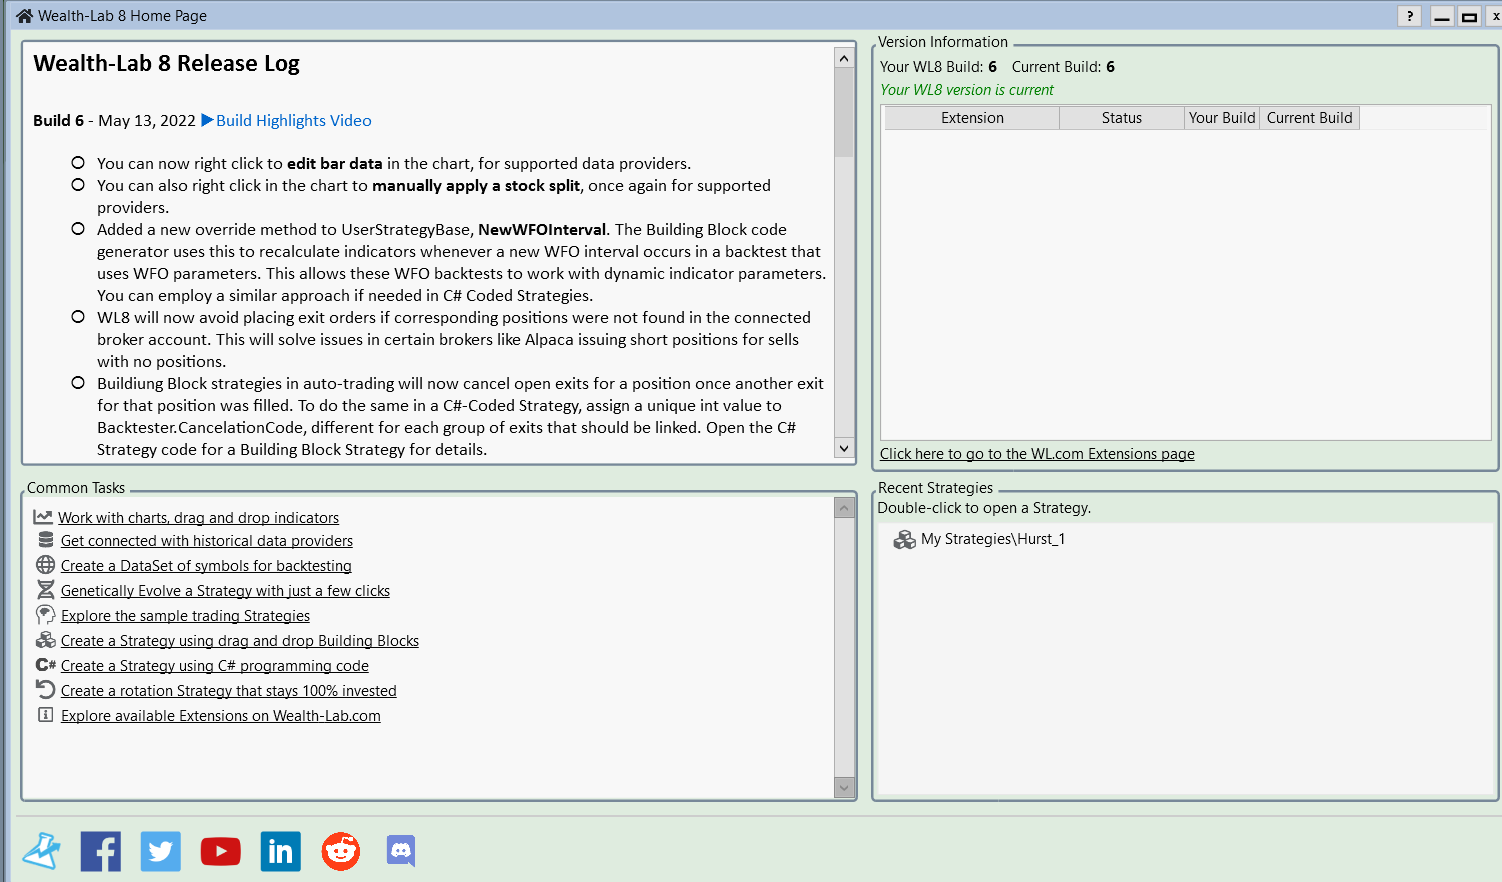This screenshot has height=882, width=1502.
Task: Click the Common Tasks scrollbar down arrow
Action: pyautogui.click(x=844, y=787)
